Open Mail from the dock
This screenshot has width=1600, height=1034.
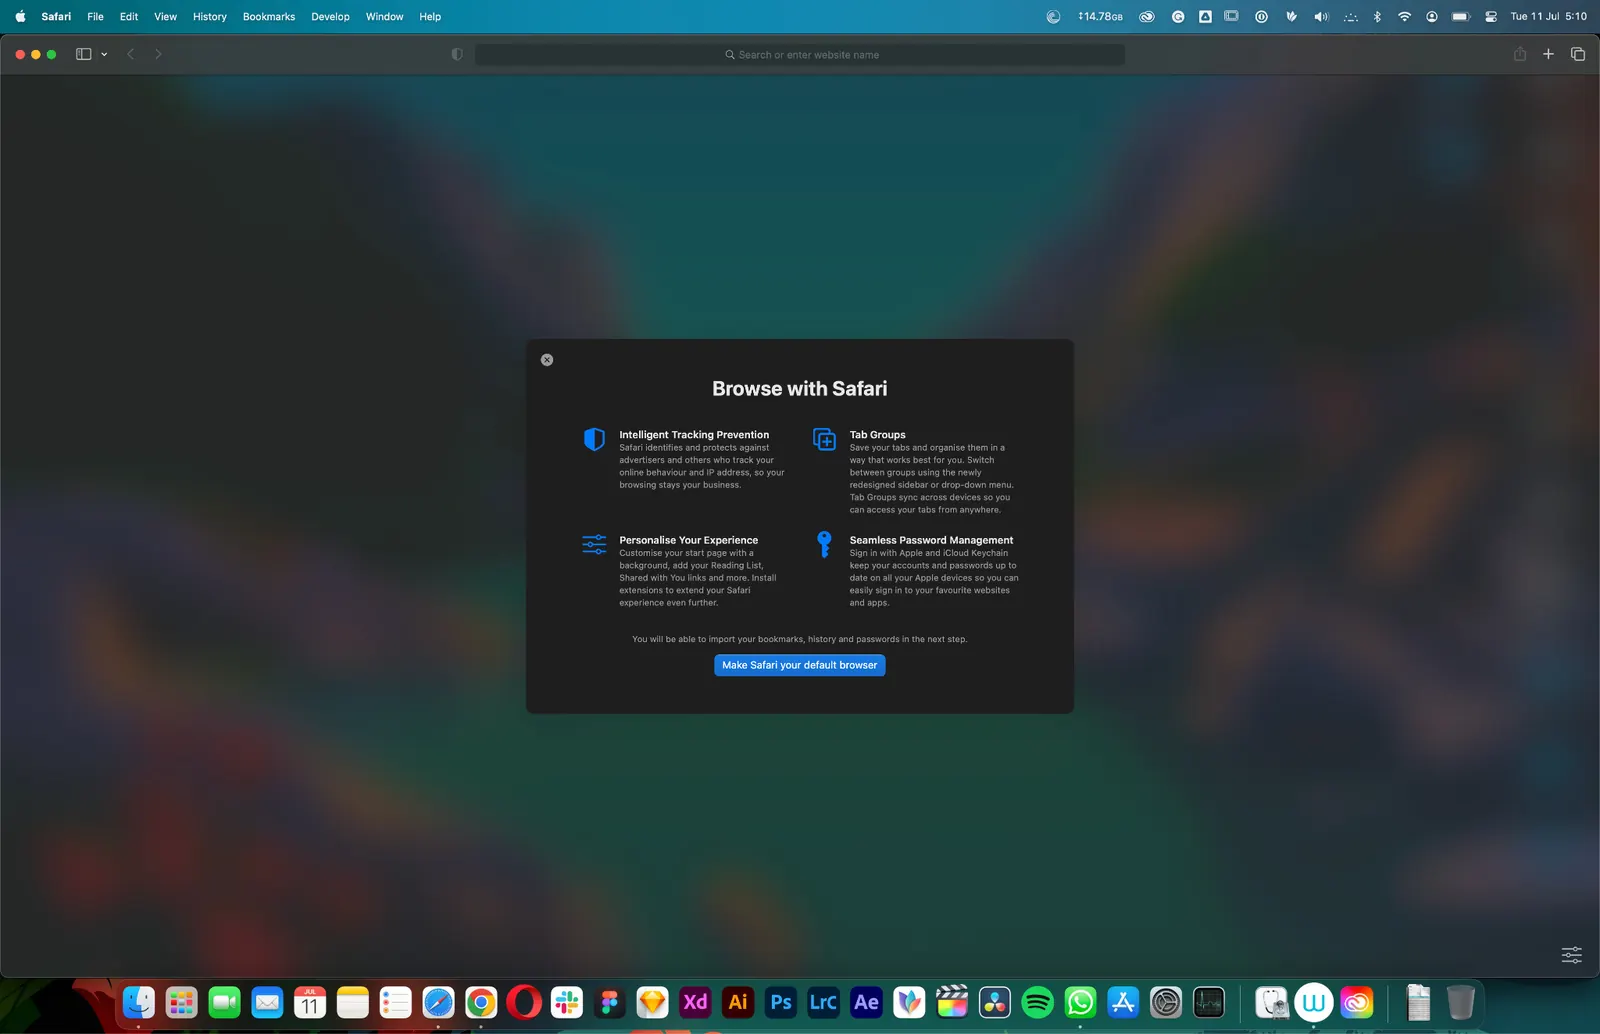pyautogui.click(x=267, y=1002)
